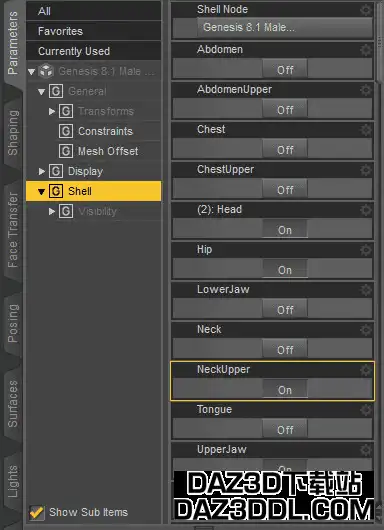Switch to the Lights tab
This screenshot has width=384, height=530.
point(13,481)
